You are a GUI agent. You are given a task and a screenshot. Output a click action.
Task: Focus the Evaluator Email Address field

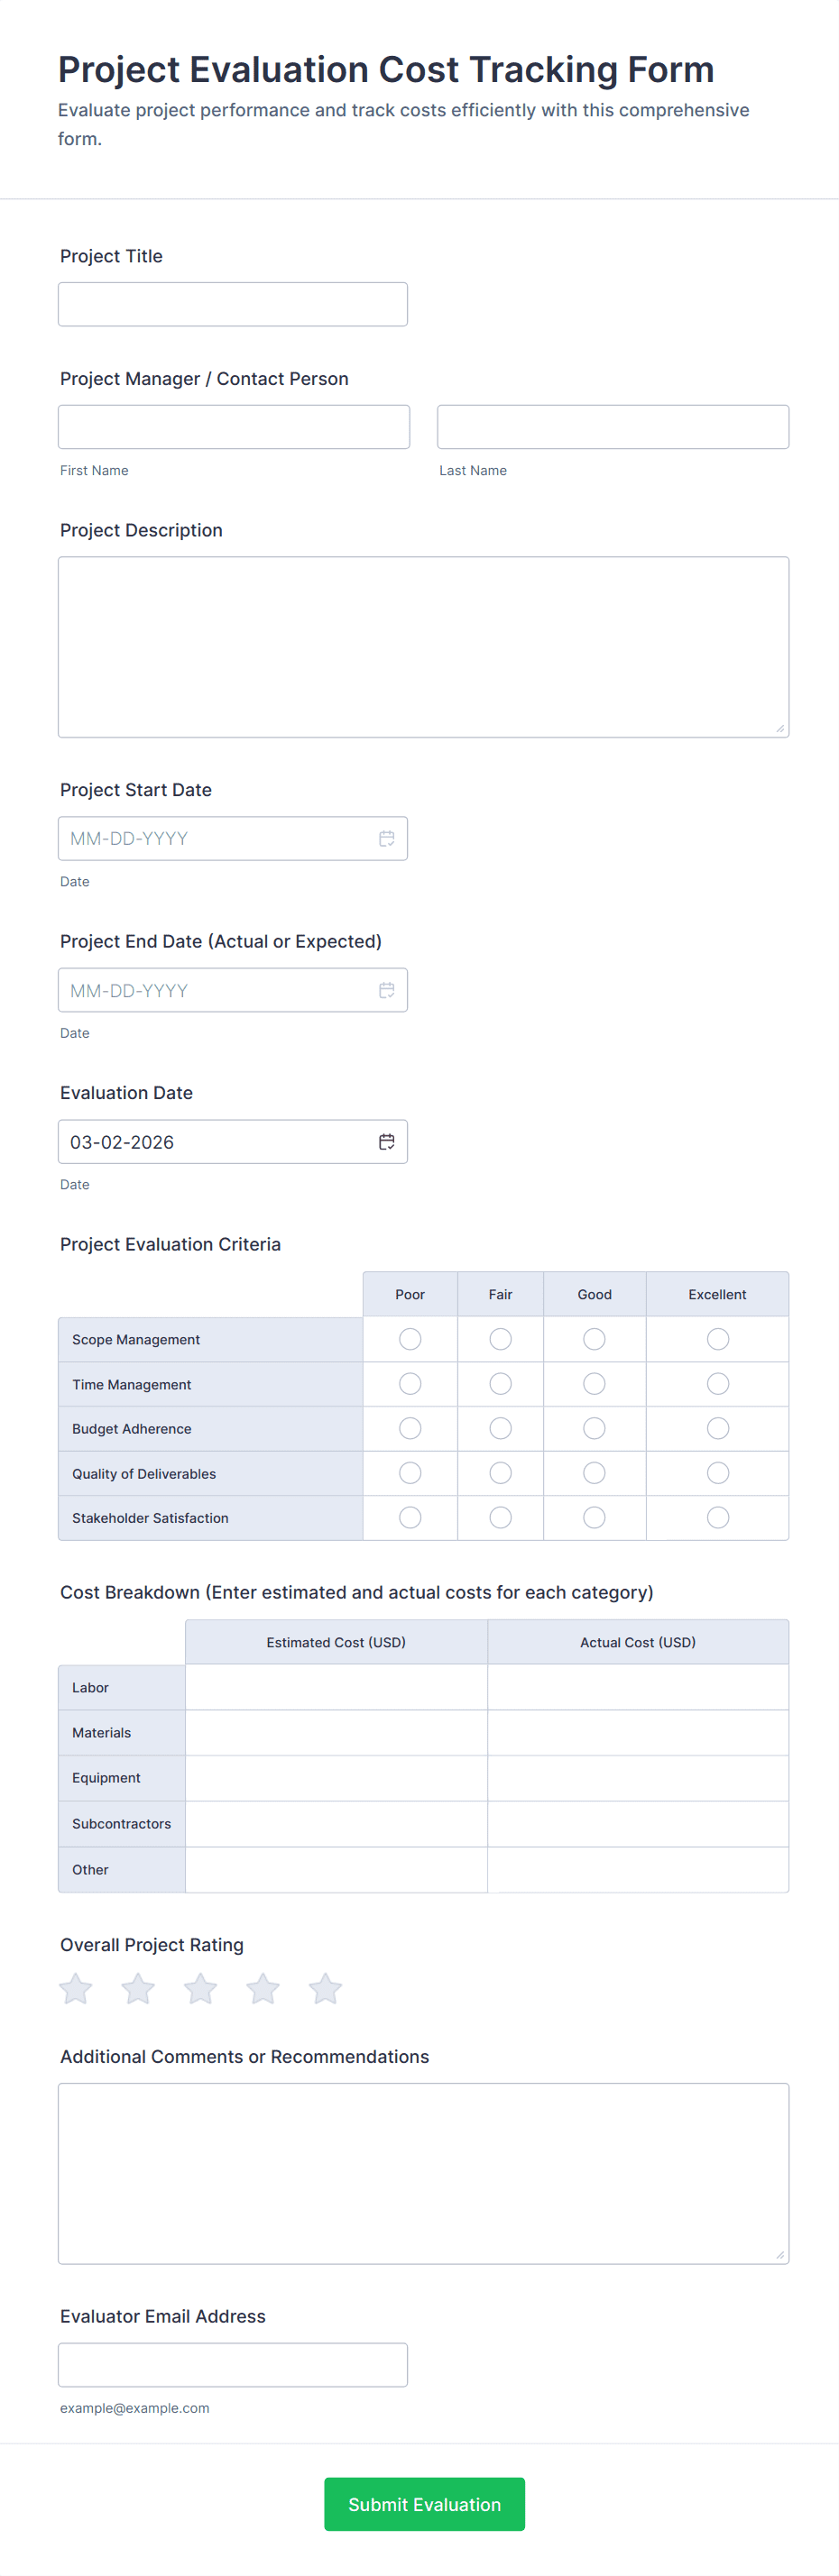click(233, 2364)
